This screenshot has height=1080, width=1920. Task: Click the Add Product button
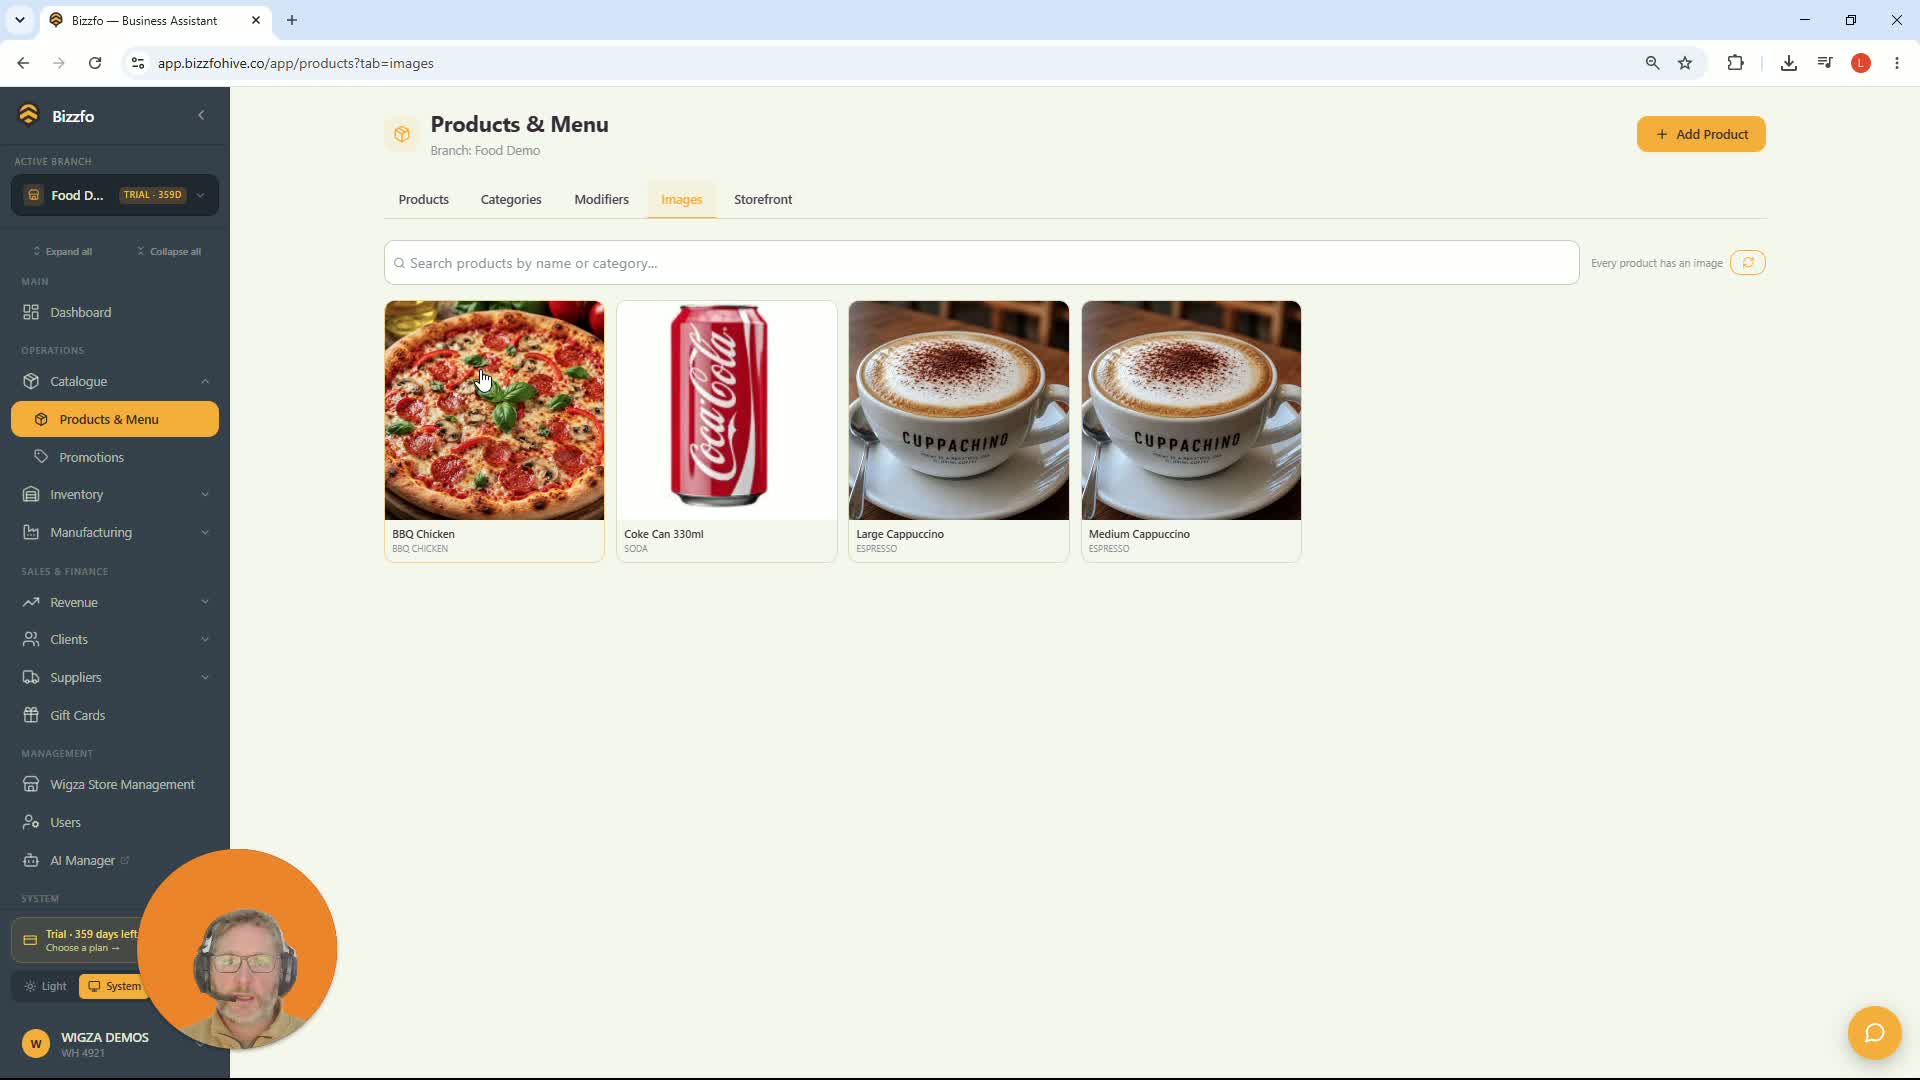[x=1700, y=134]
